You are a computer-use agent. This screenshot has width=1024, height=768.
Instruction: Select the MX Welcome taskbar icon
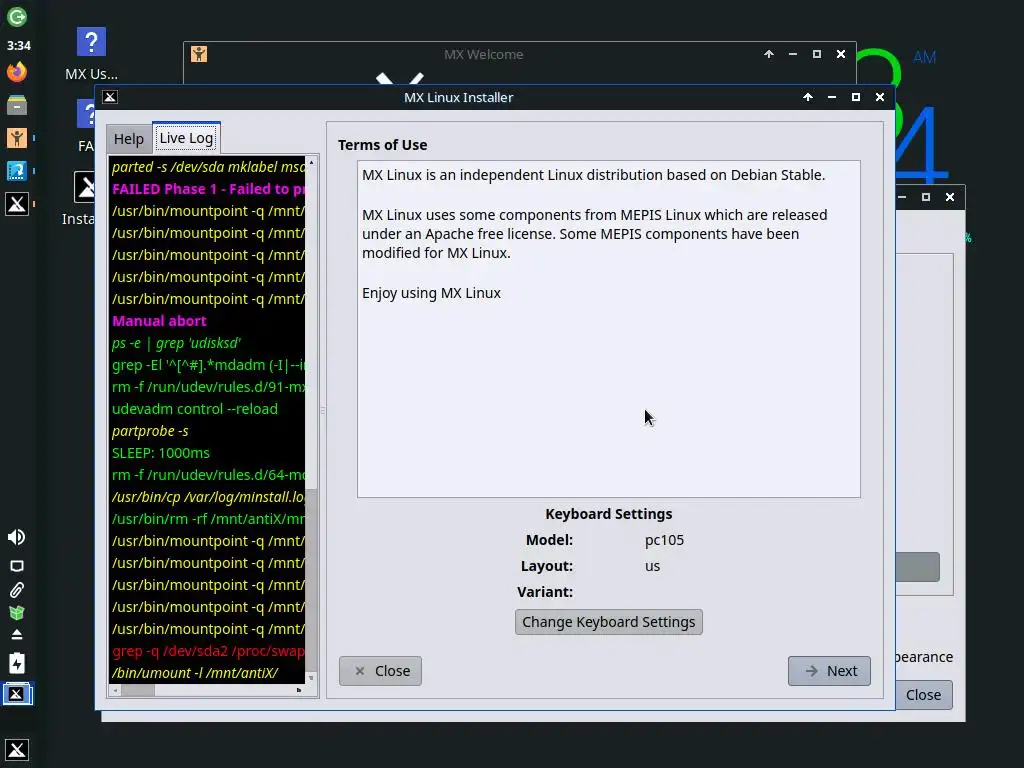click(17, 138)
